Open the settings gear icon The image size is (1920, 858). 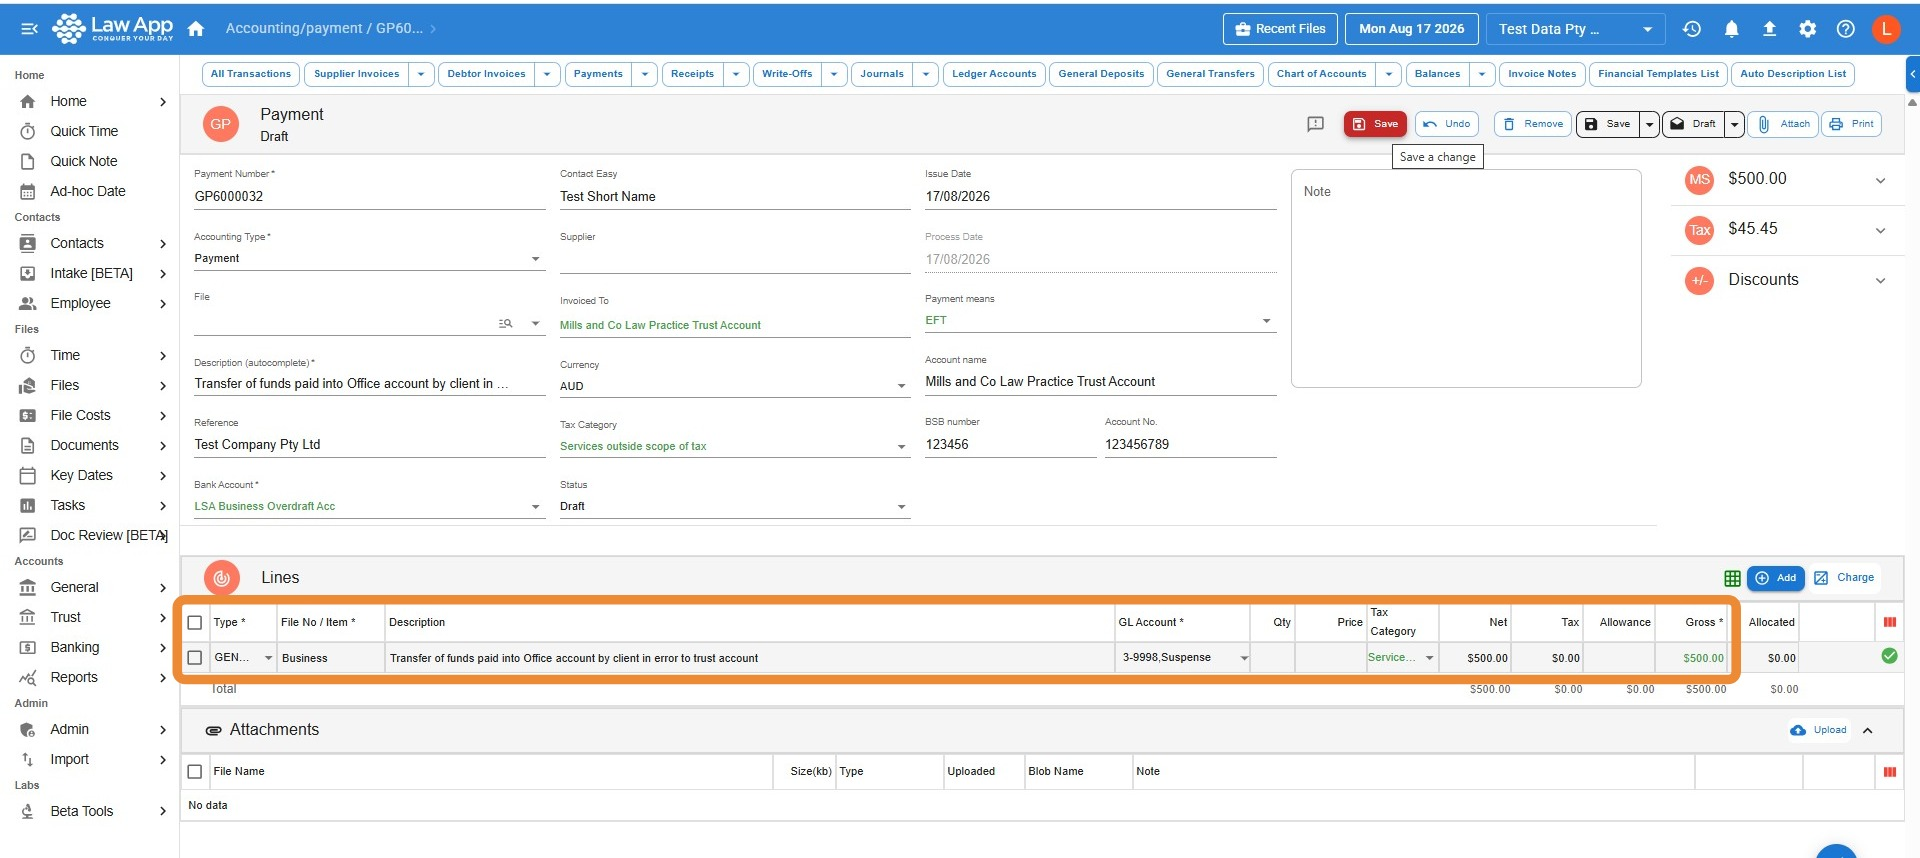click(1807, 29)
